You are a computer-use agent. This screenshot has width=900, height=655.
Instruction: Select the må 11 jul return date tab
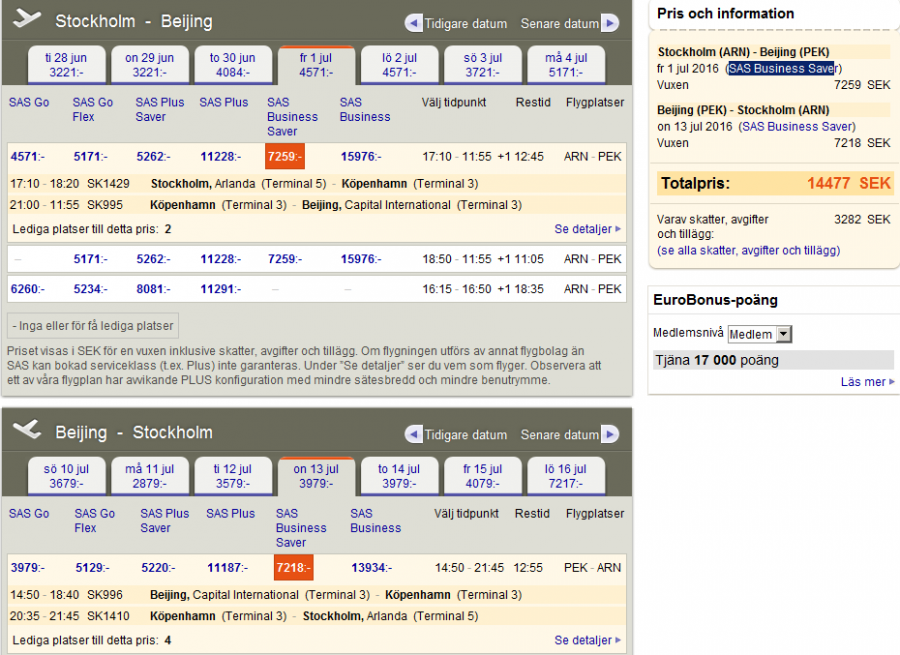tap(148, 476)
